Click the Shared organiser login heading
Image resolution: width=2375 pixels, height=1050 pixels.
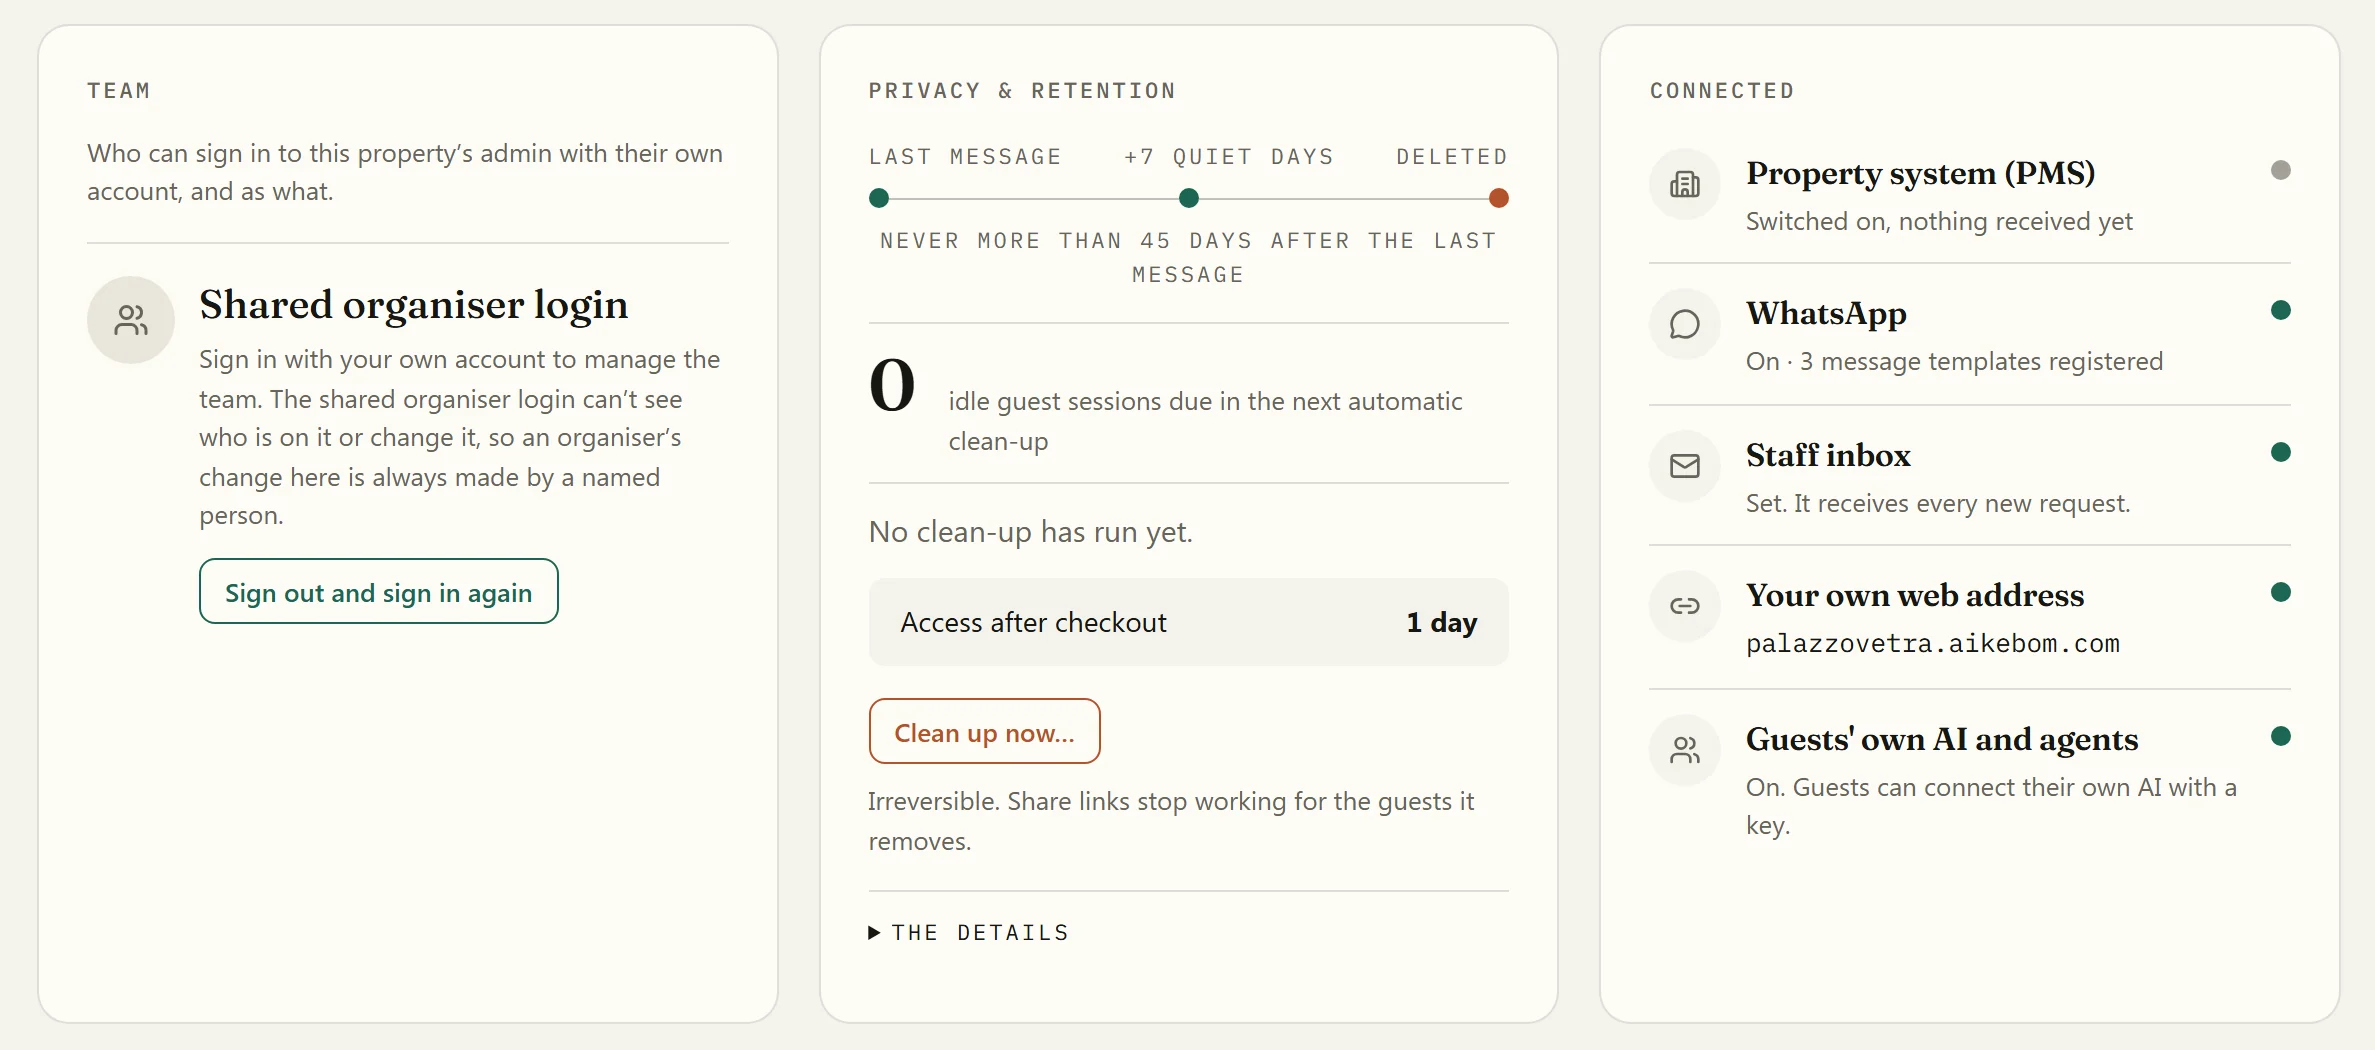click(x=413, y=305)
